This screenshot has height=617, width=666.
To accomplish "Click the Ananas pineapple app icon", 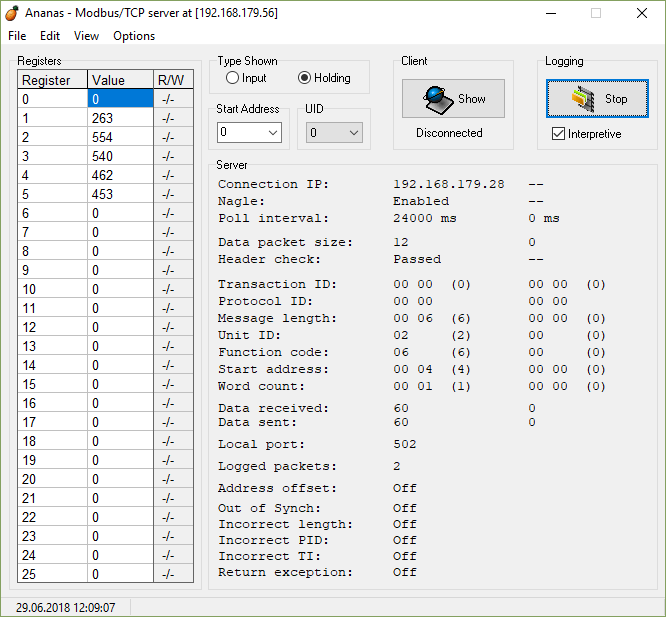I will (12, 13).
